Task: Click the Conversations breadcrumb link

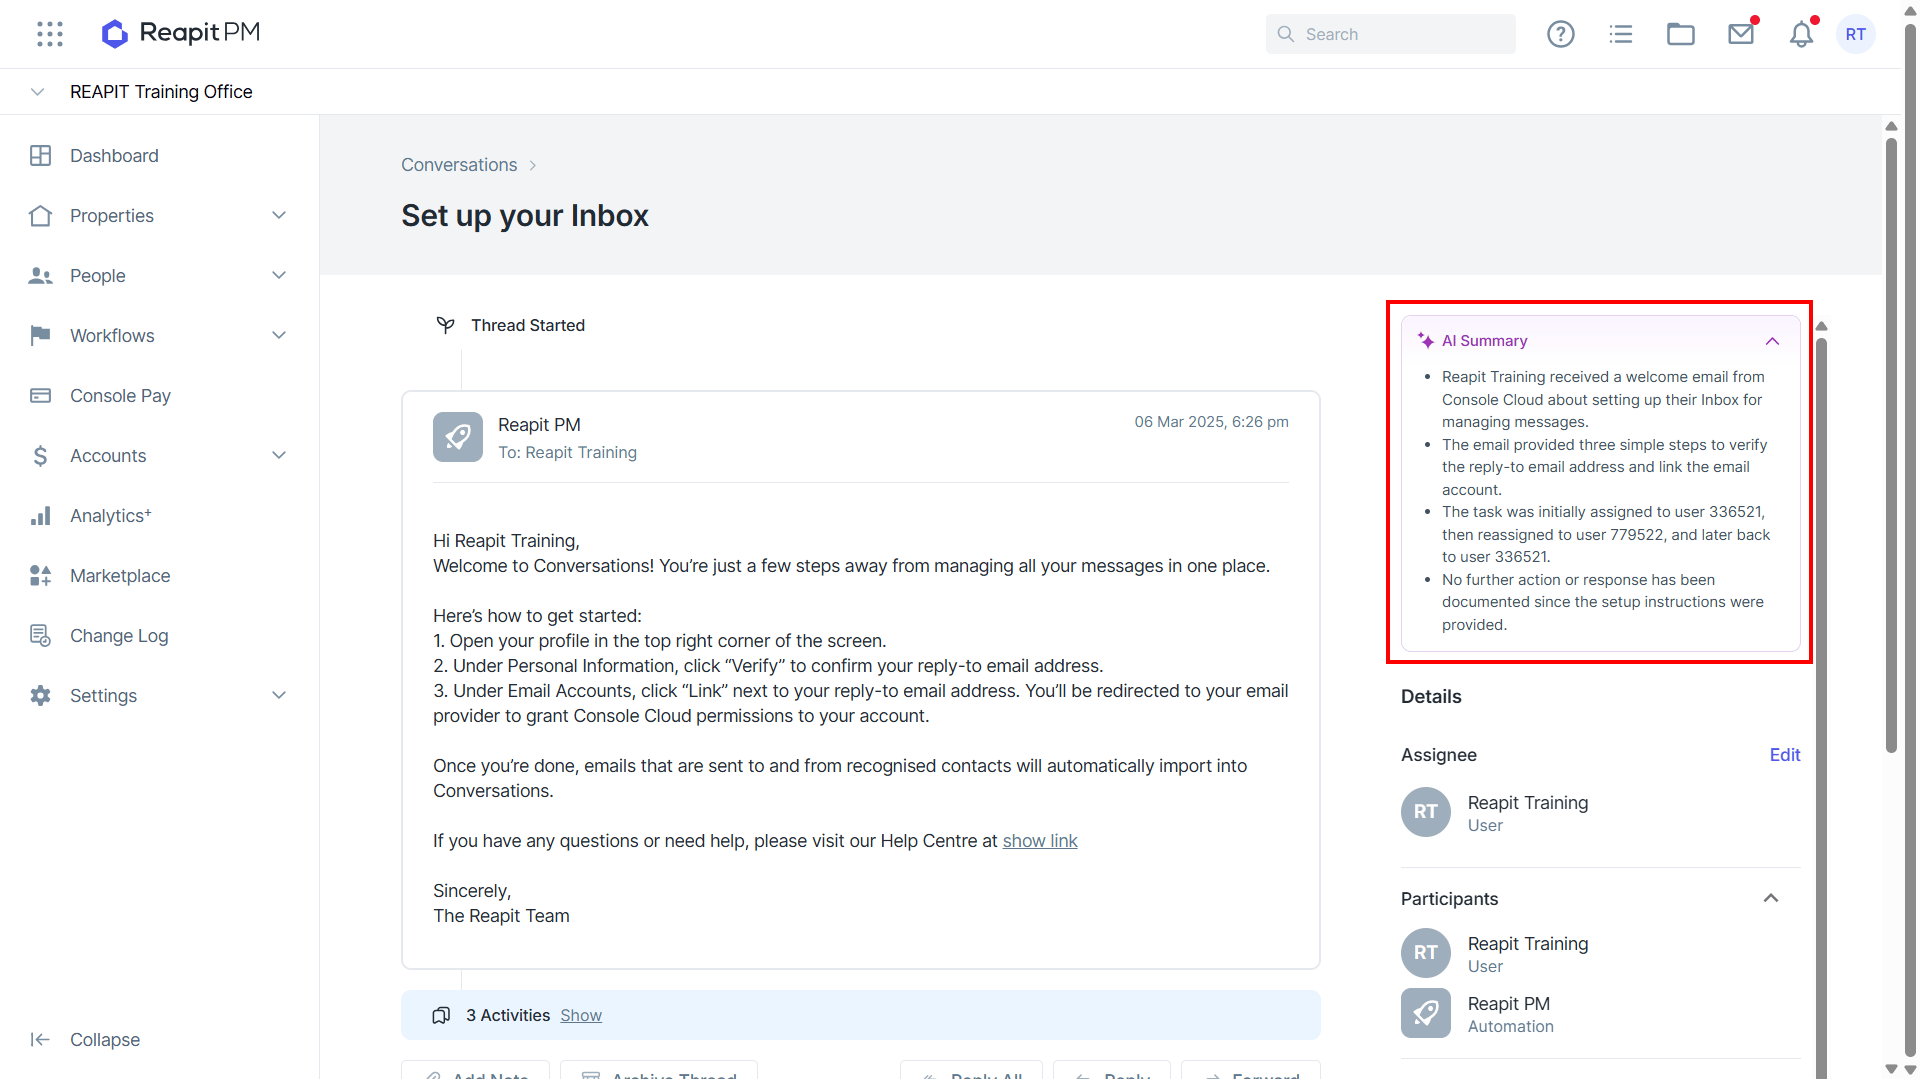Action: [459, 165]
